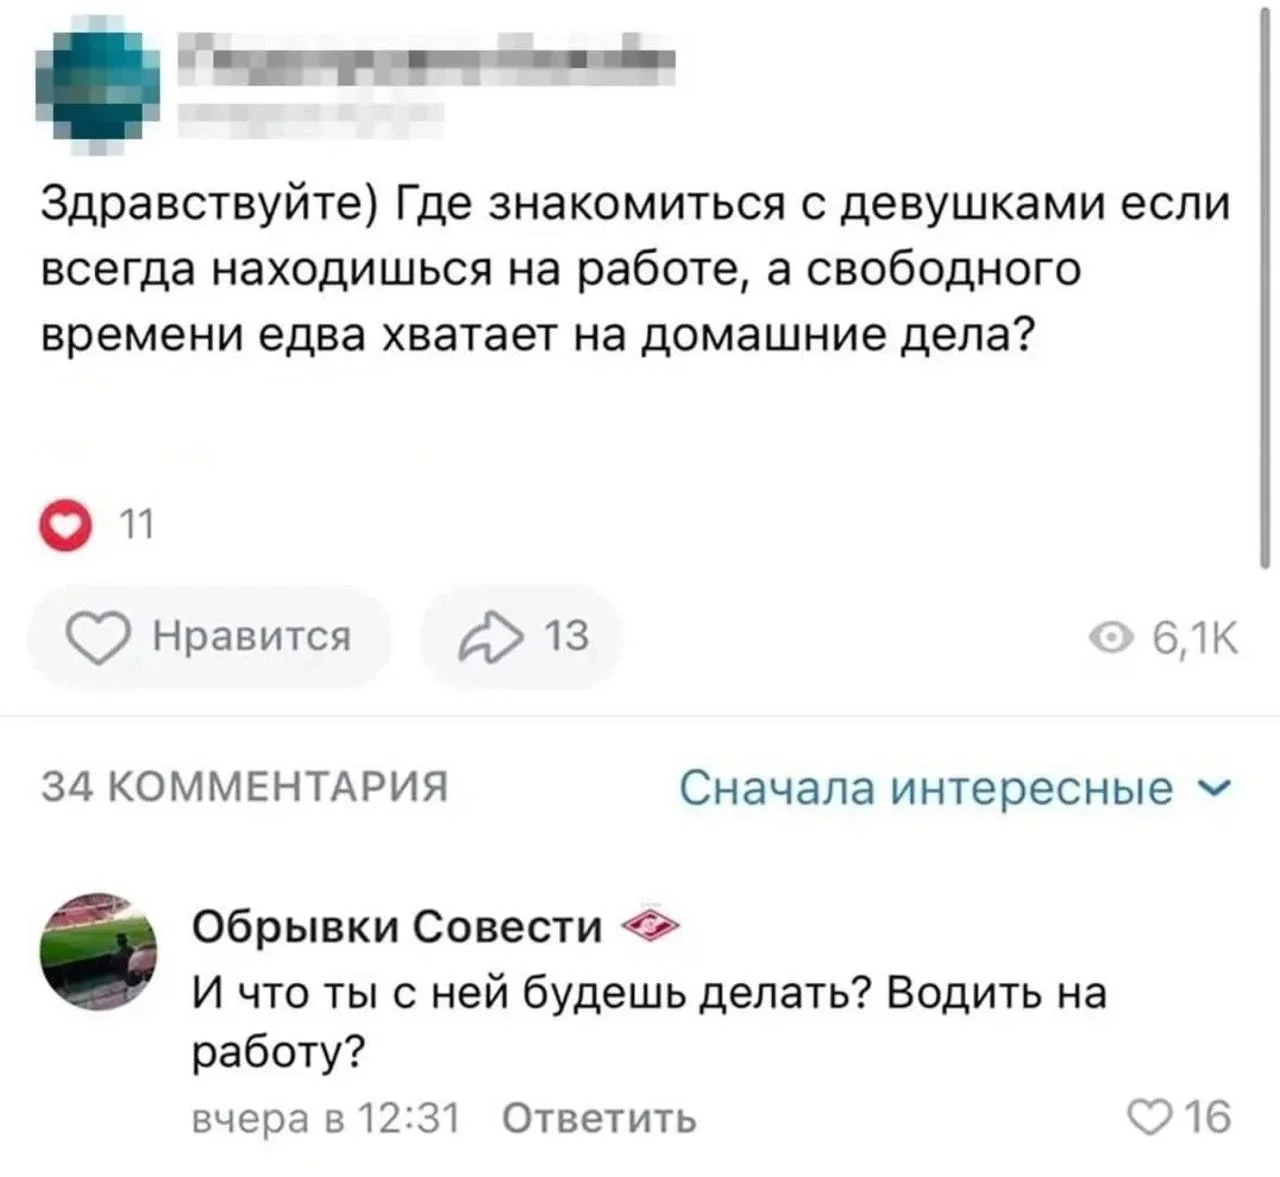Click the share count 13
The height and width of the screenshot is (1177, 1280).
[566, 636]
